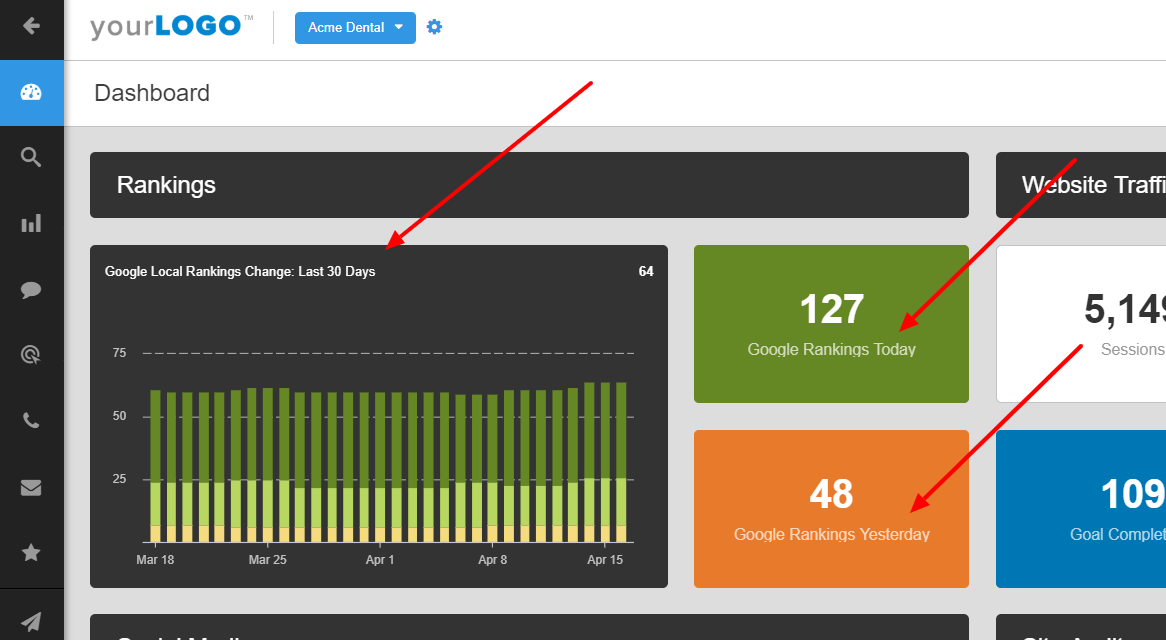Open the blue Goal Completions tile
This screenshot has width=1166, height=640.
pyautogui.click(x=1081, y=509)
